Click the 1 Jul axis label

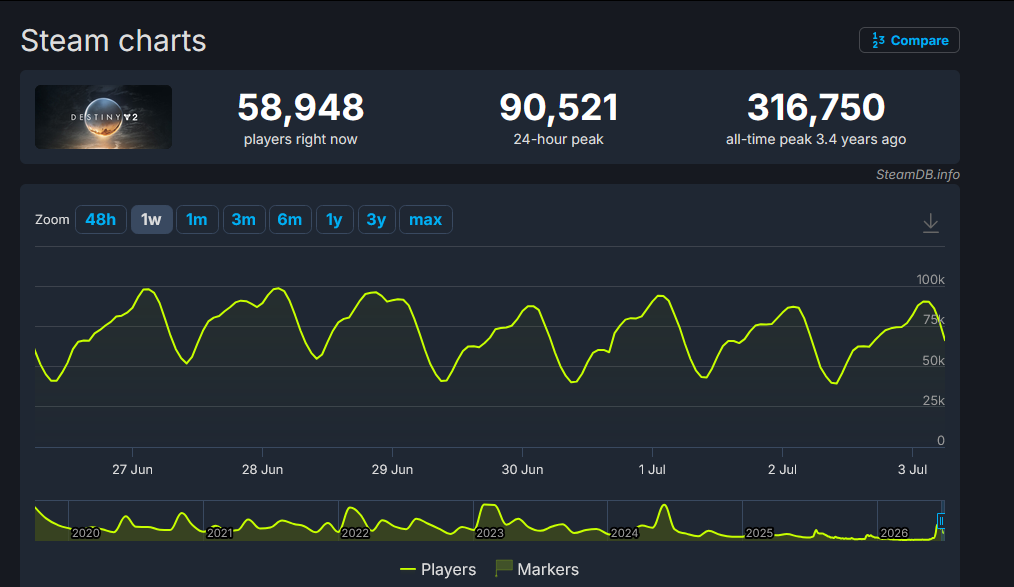(652, 469)
